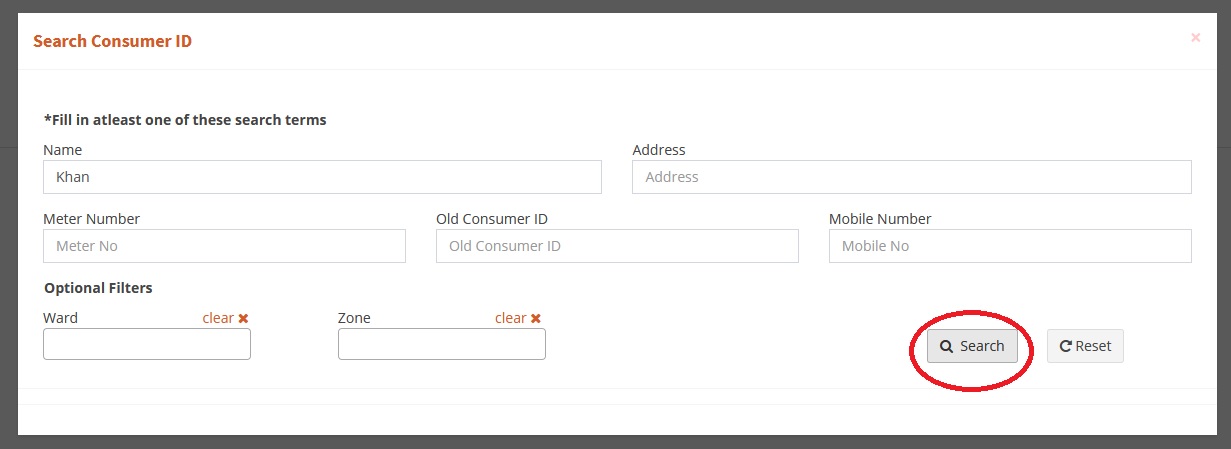
Task: Clear the Zone filter via clear link
Action: coord(510,318)
